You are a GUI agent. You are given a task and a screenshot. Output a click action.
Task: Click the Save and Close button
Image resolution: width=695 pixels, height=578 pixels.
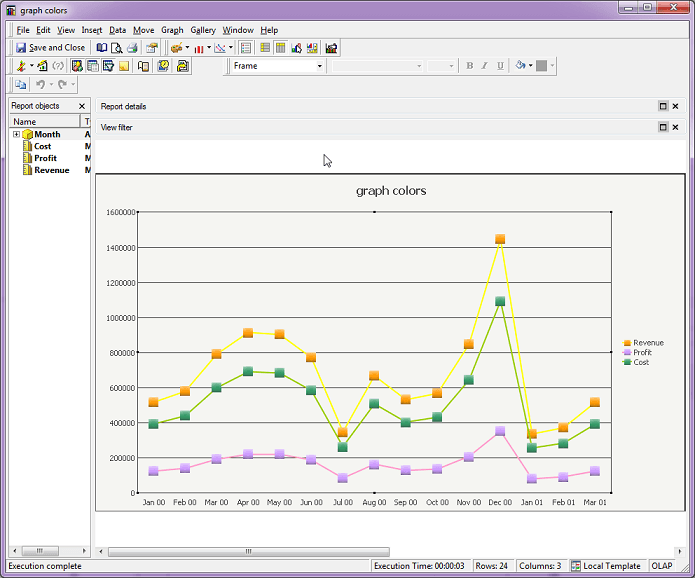click(x=50, y=48)
